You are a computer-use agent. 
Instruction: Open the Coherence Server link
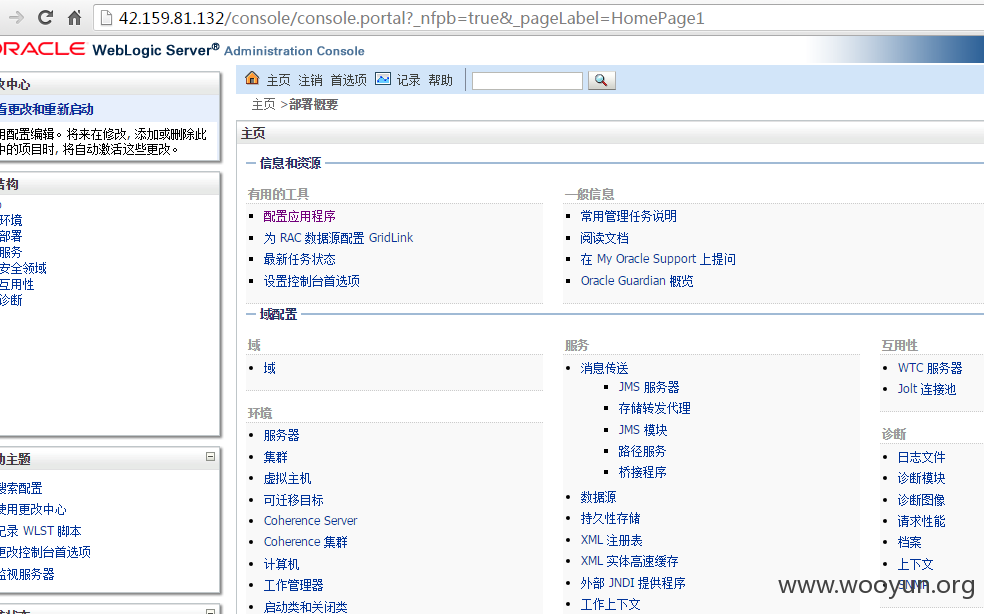[310, 521]
